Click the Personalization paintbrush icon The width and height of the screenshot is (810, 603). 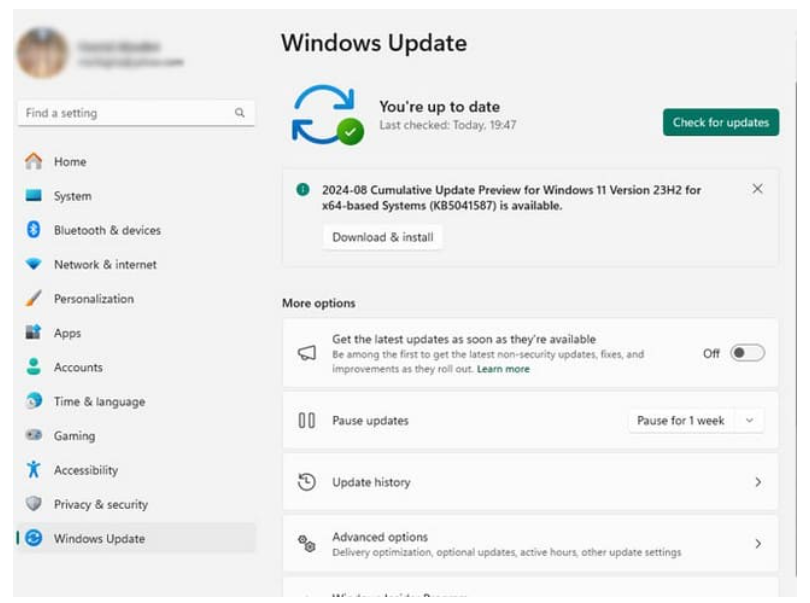tap(34, 298)
